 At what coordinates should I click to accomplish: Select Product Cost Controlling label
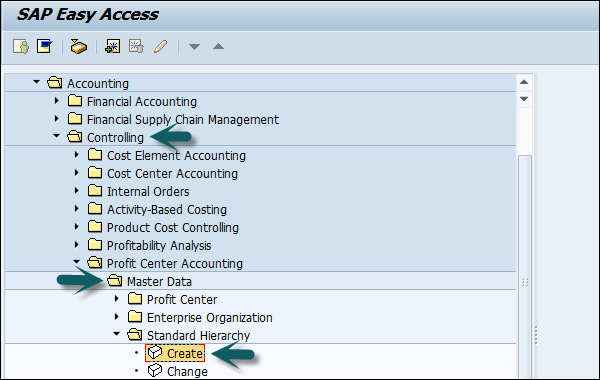coord(173,227)
